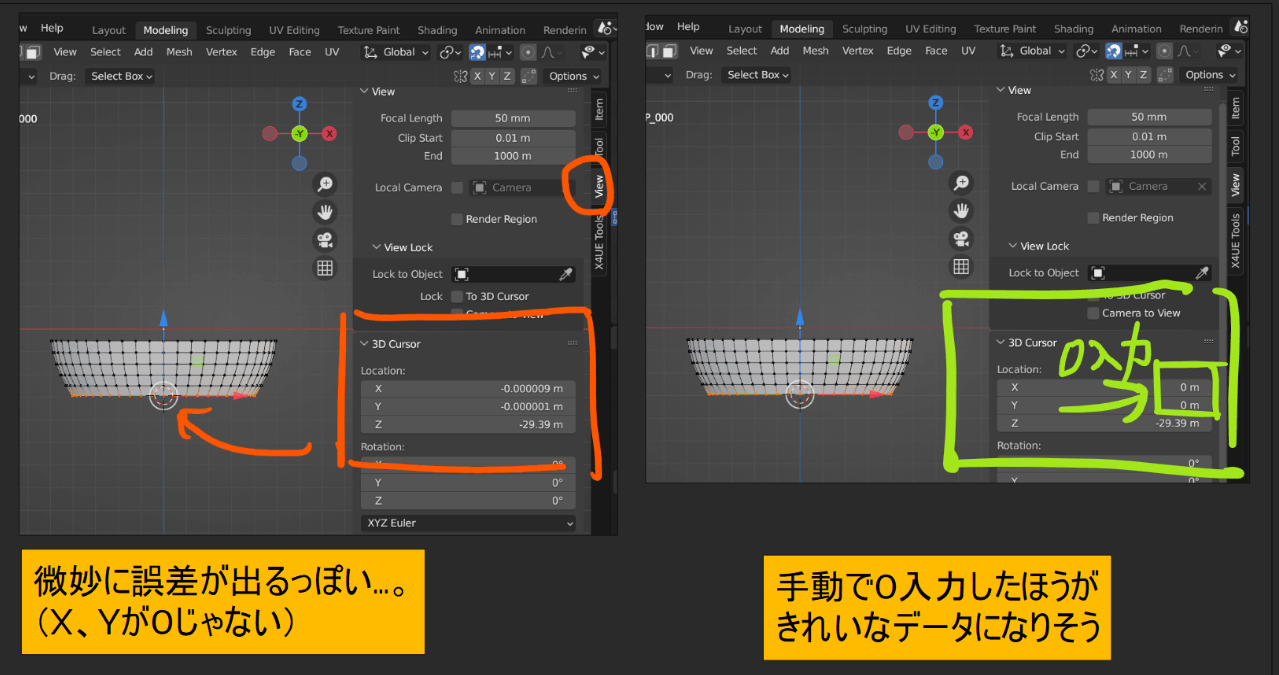Toggle X mirror axis button in left screenshot
1279x675 pixels.
478,76
